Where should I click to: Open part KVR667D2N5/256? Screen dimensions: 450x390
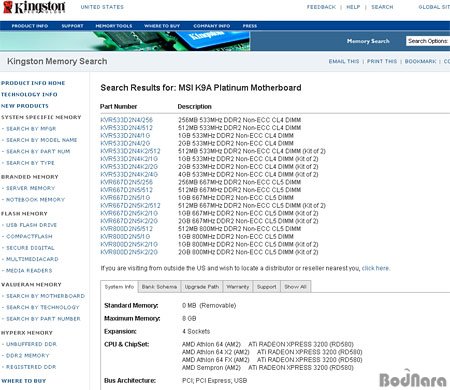tap(126, 182)
